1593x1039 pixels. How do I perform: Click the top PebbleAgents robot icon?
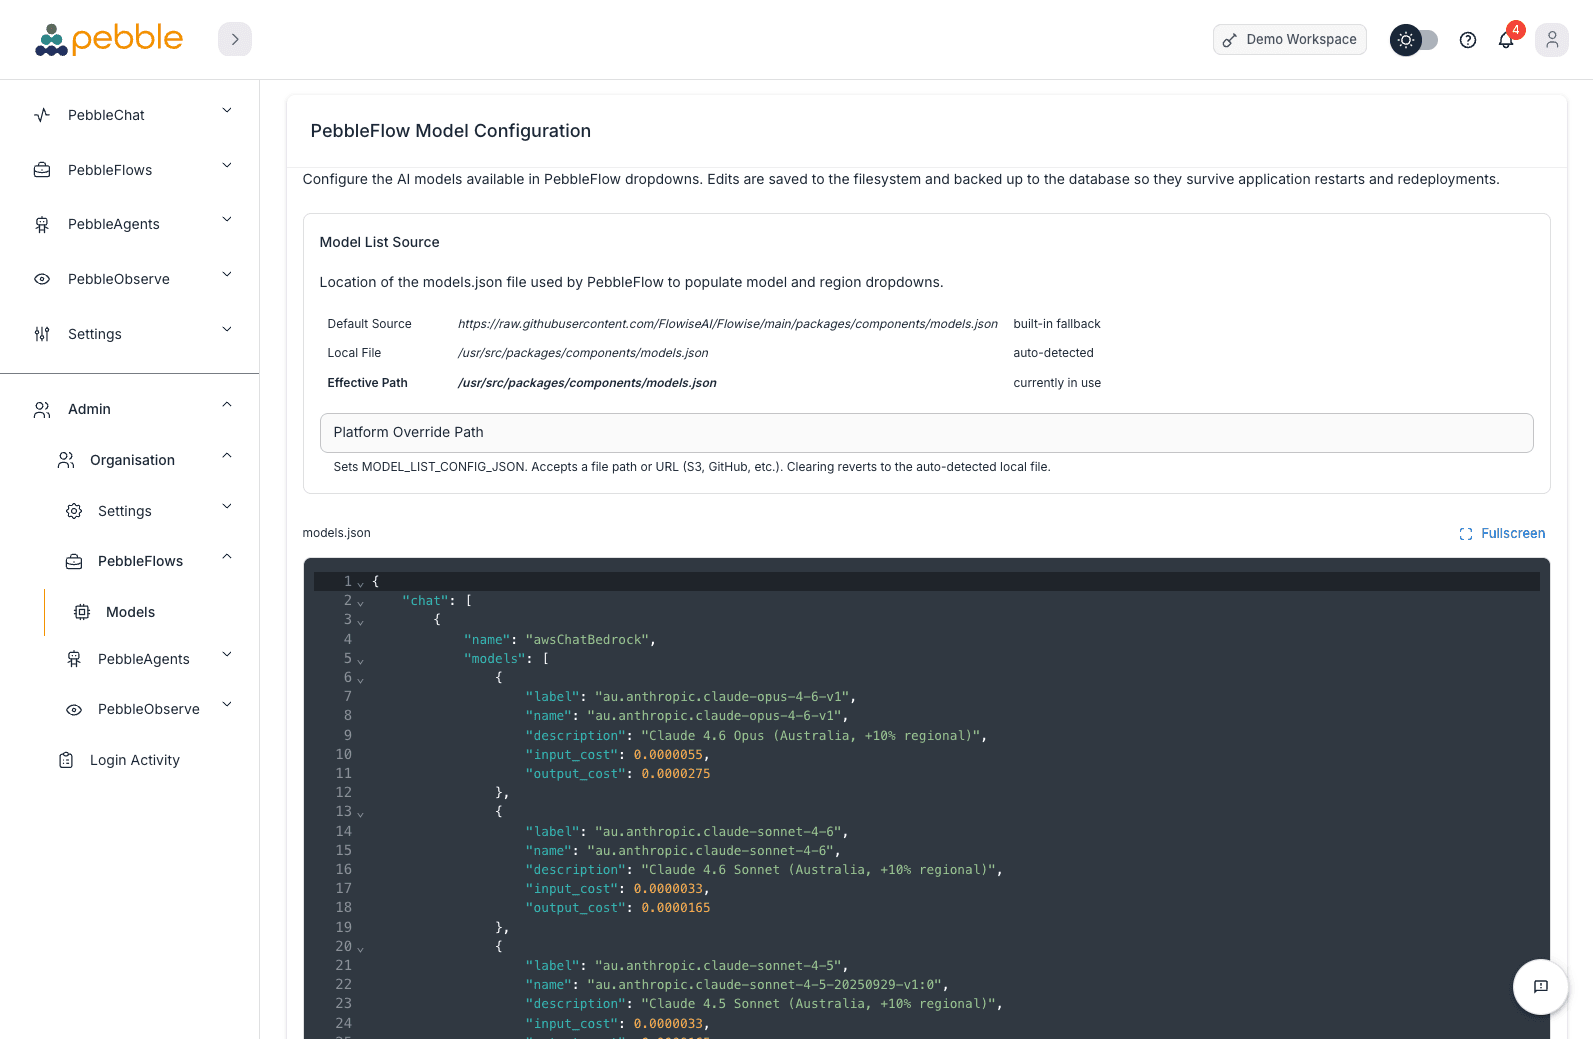tap(42, 225)
